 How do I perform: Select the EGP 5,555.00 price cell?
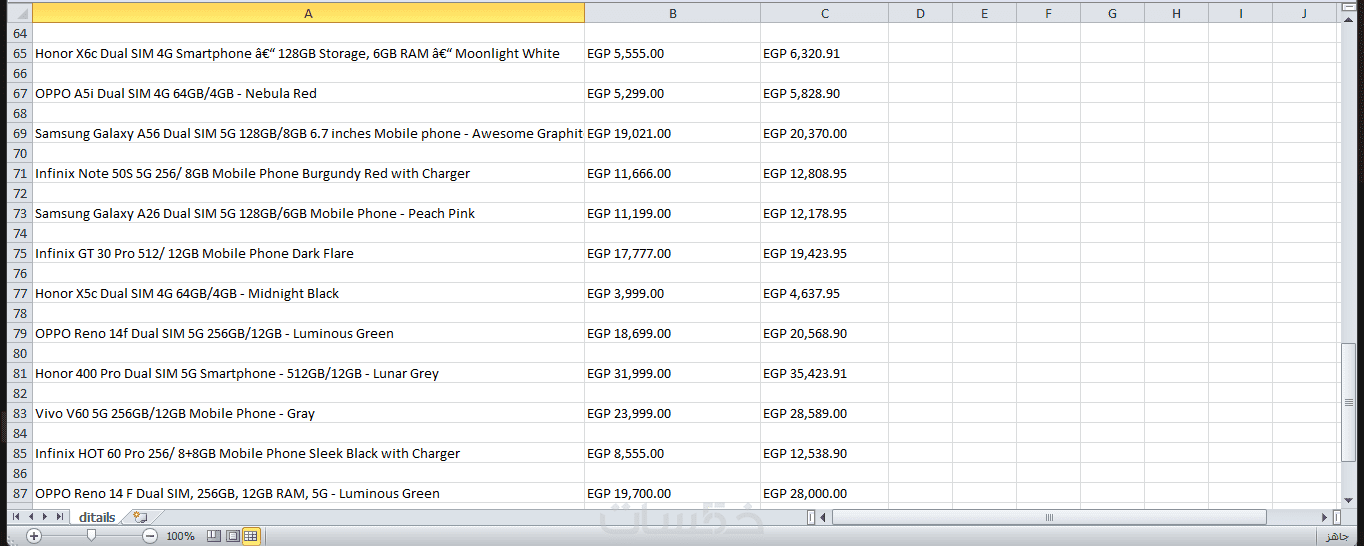coord(672,53)
